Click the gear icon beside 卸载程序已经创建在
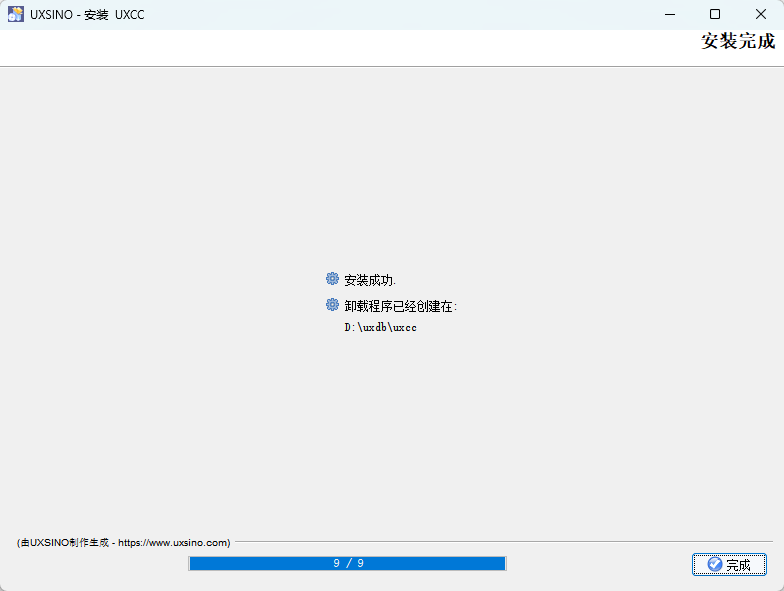Image resolution: width=784 pixels, height=591 pixels. pyautogui.click(x=332, y=305)
